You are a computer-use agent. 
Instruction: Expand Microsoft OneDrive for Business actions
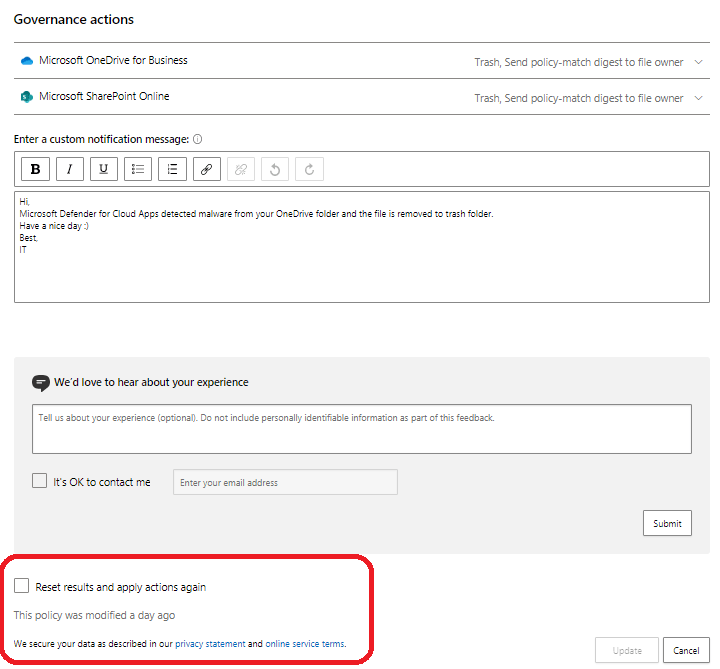click(x=699, y=62)
